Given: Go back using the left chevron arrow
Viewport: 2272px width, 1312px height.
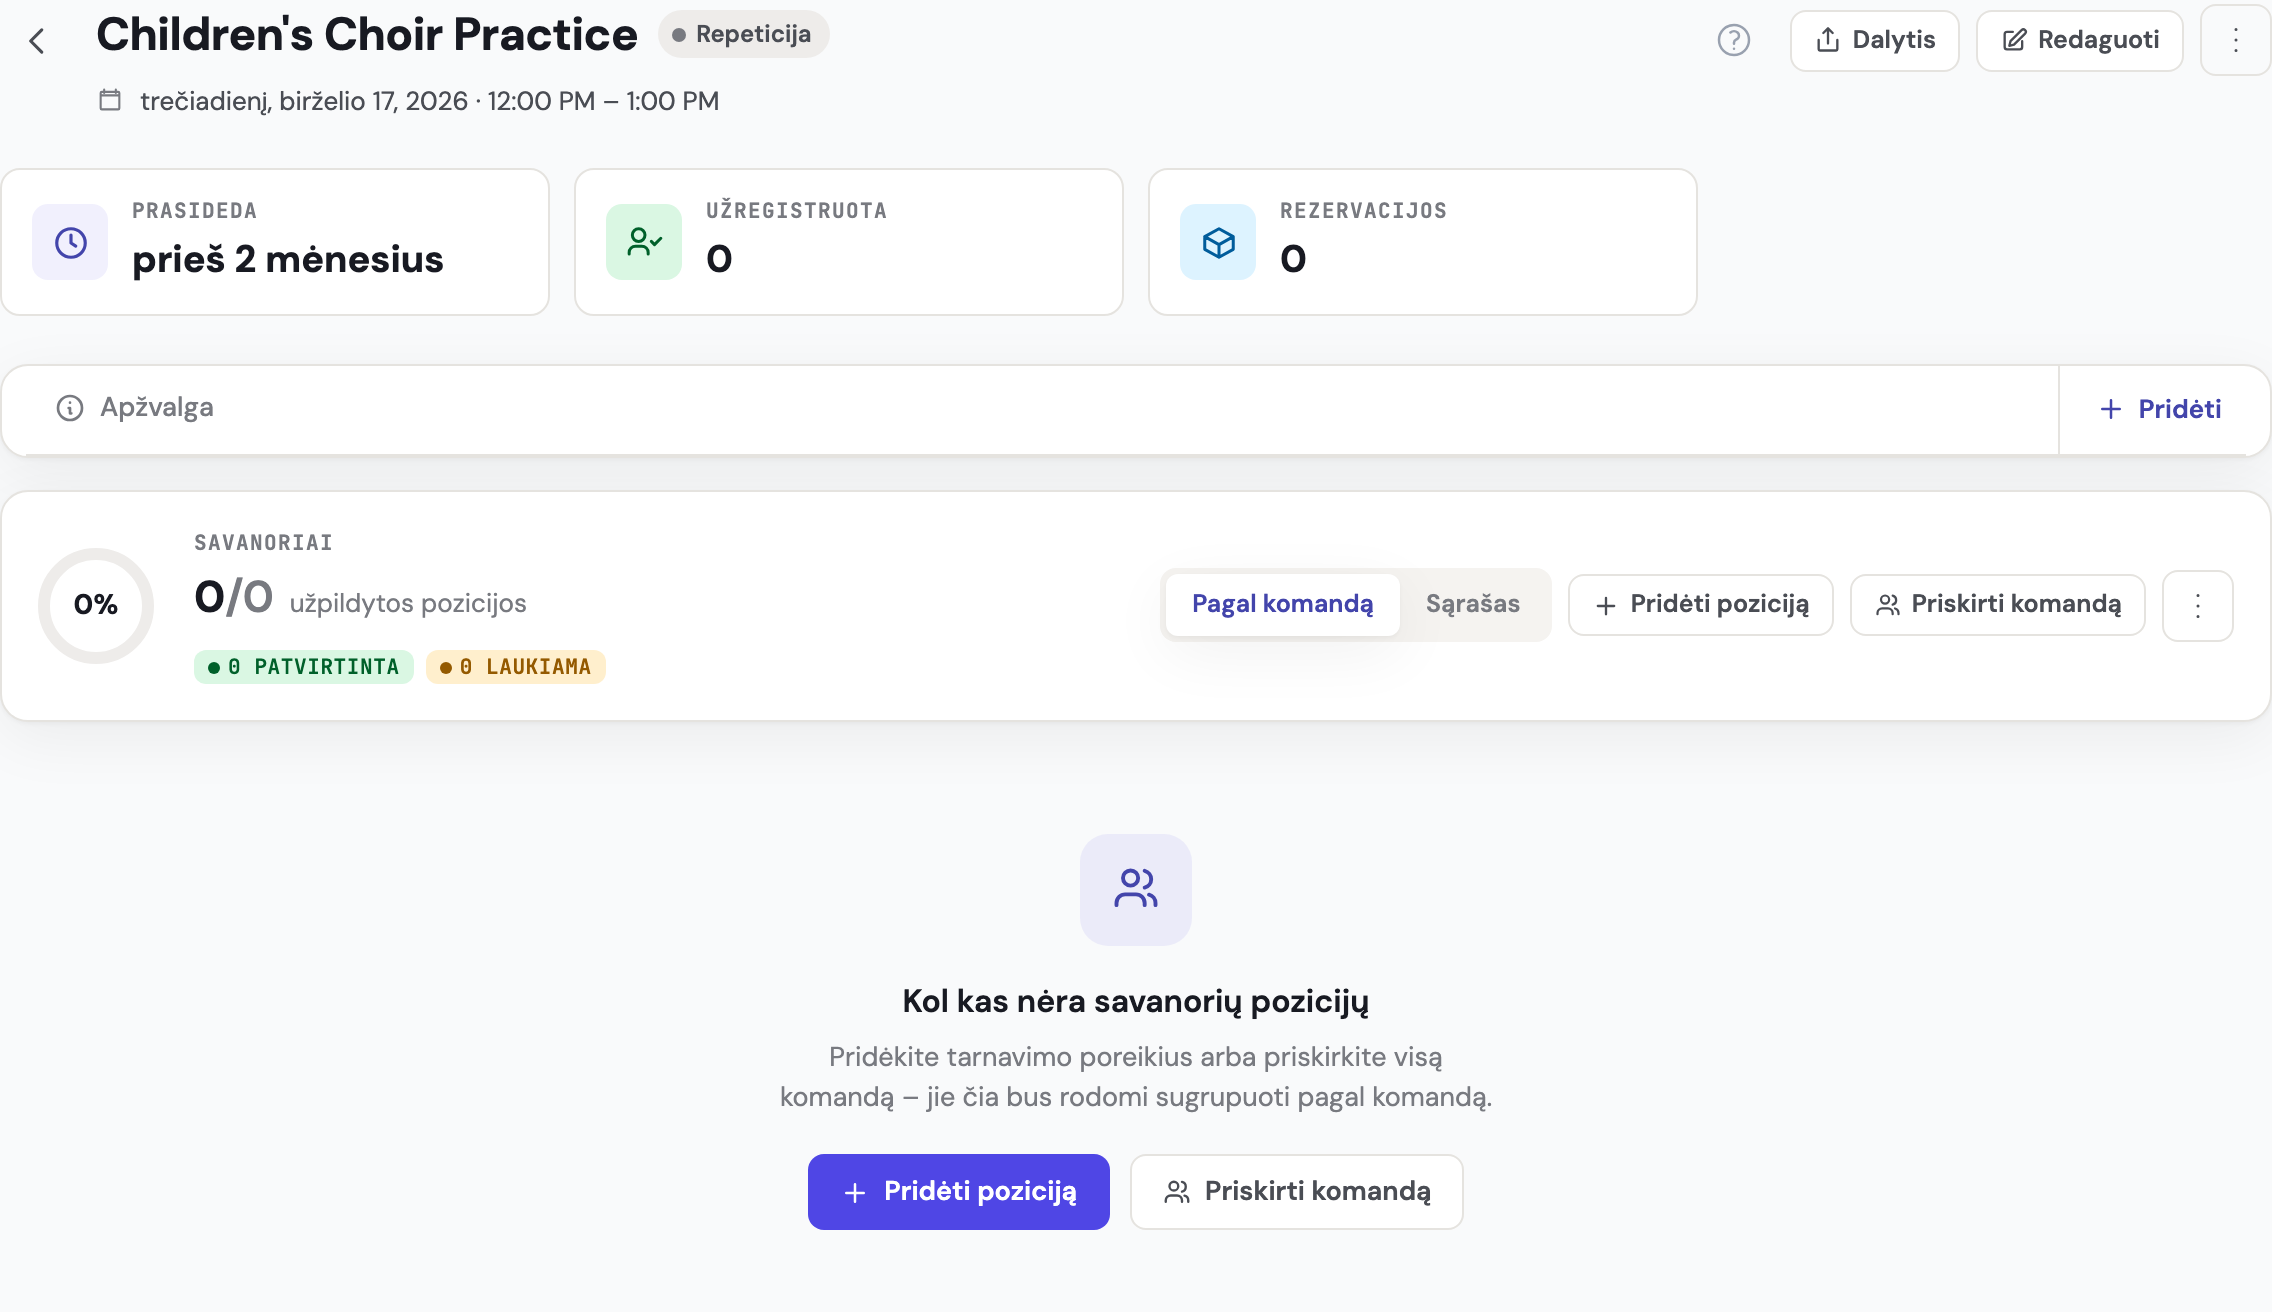Looking at the screenshot, I should click(37, 41).
